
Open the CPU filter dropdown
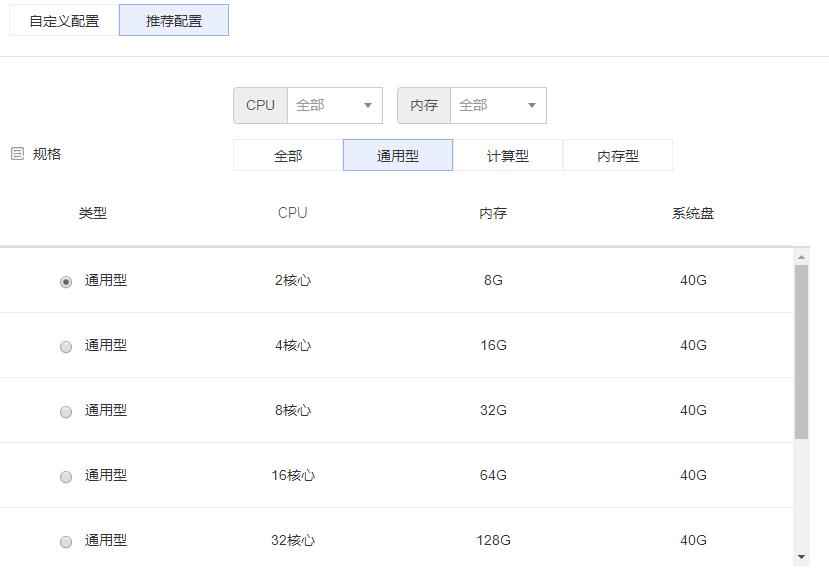[x=334, y=105]
